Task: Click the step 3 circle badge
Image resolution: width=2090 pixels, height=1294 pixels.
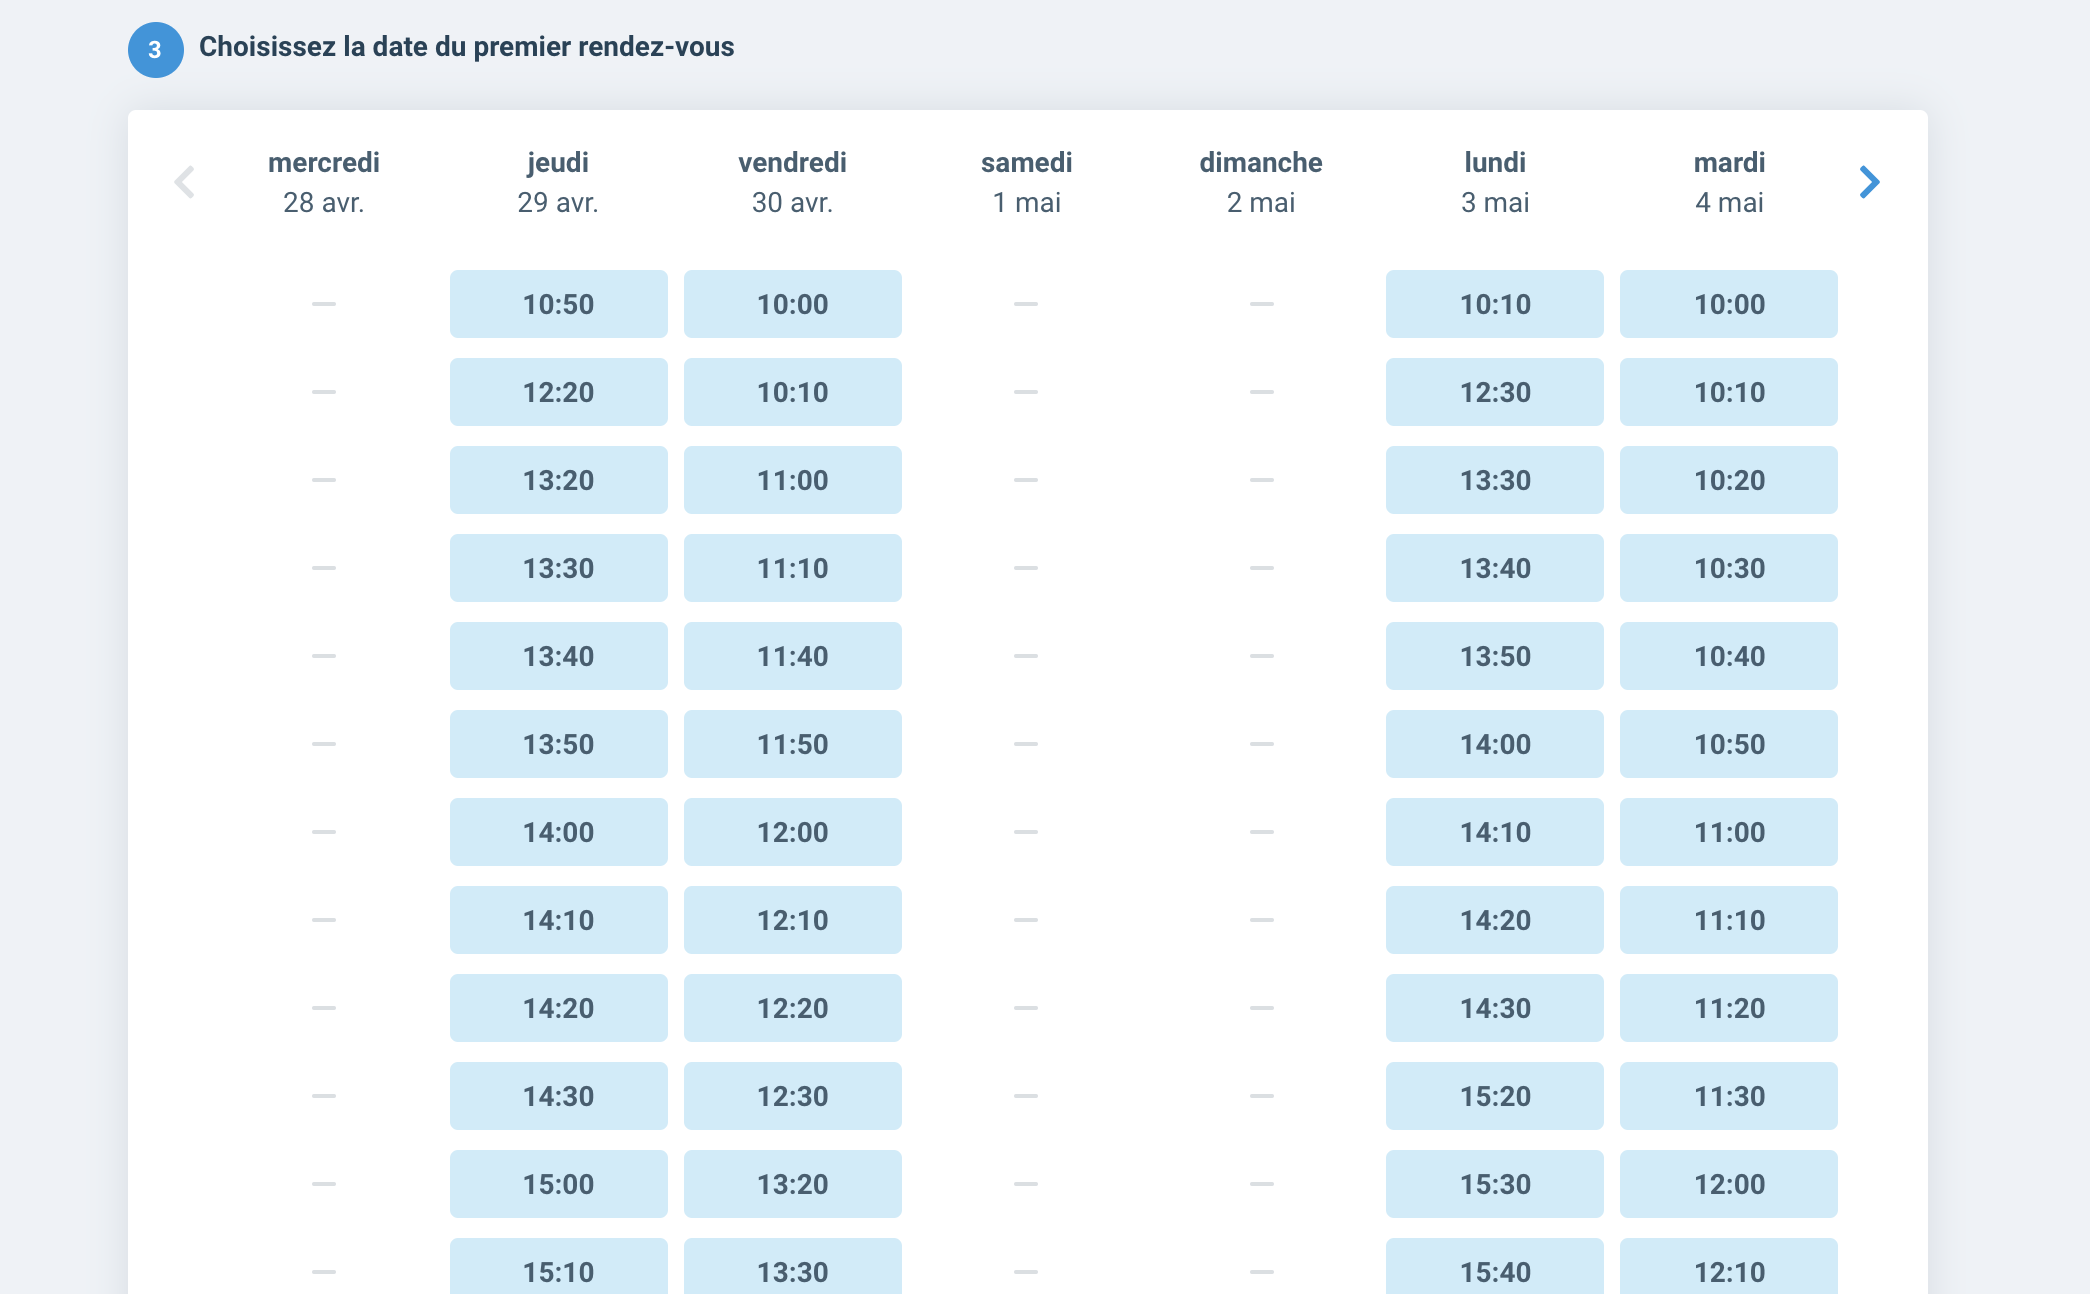Action: (x=155, y=49)
